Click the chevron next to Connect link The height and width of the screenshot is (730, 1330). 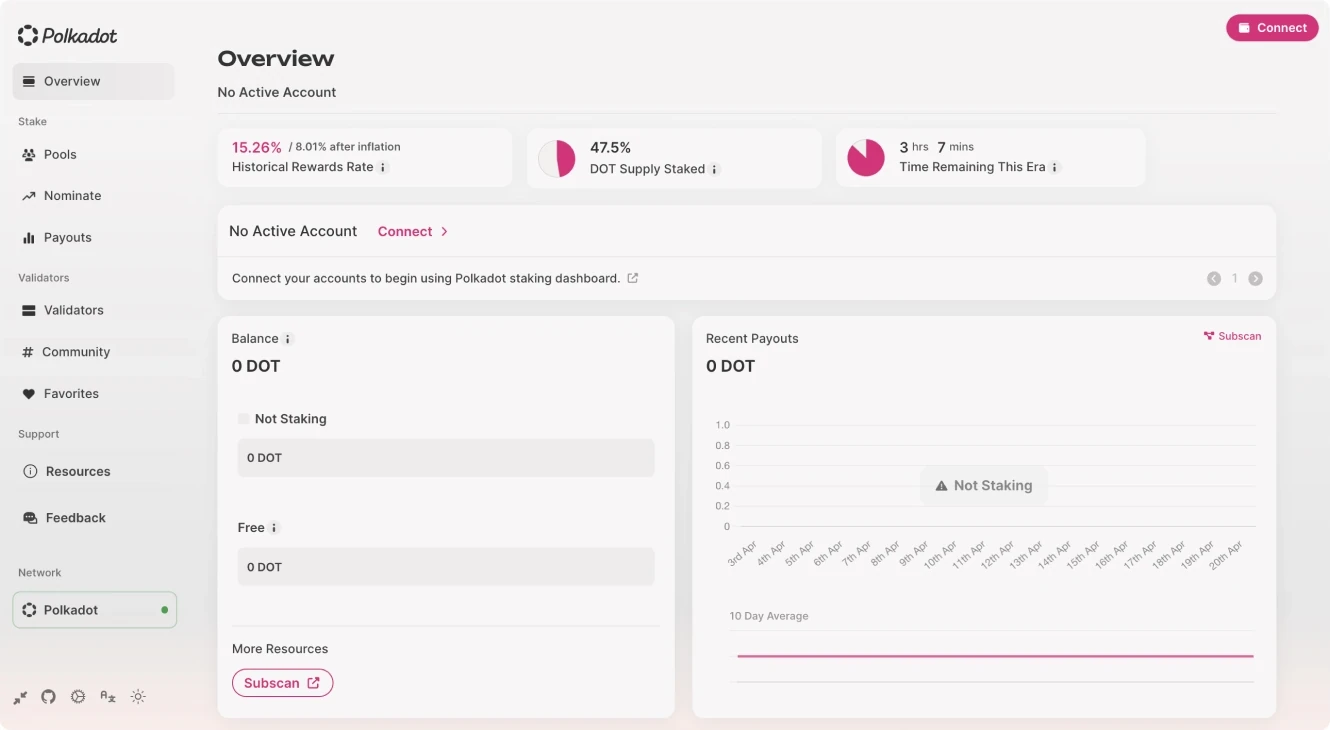444,231
